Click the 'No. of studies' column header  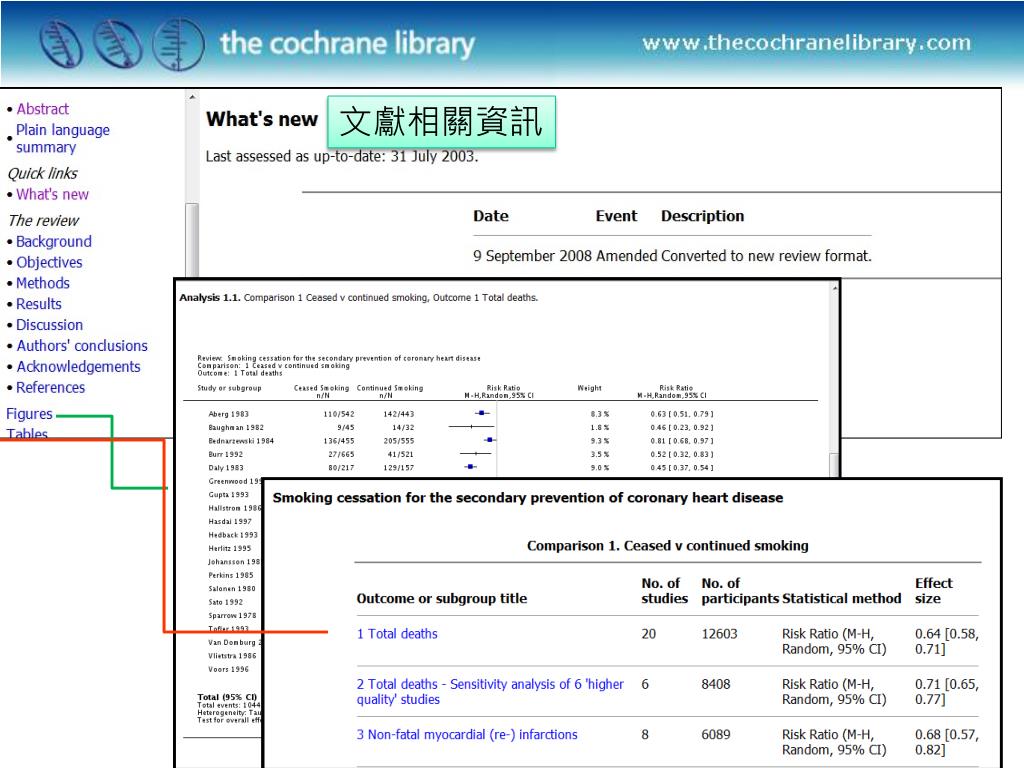664,591
